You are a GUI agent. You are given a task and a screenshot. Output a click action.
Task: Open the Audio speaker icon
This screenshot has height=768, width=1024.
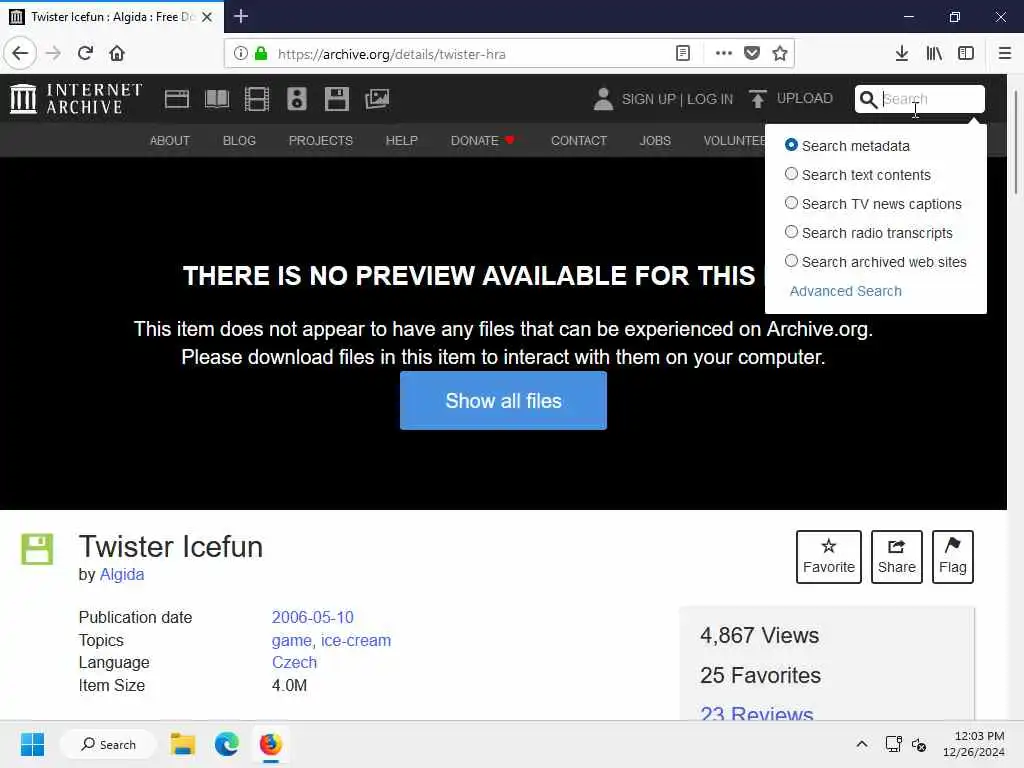(296, 99)
